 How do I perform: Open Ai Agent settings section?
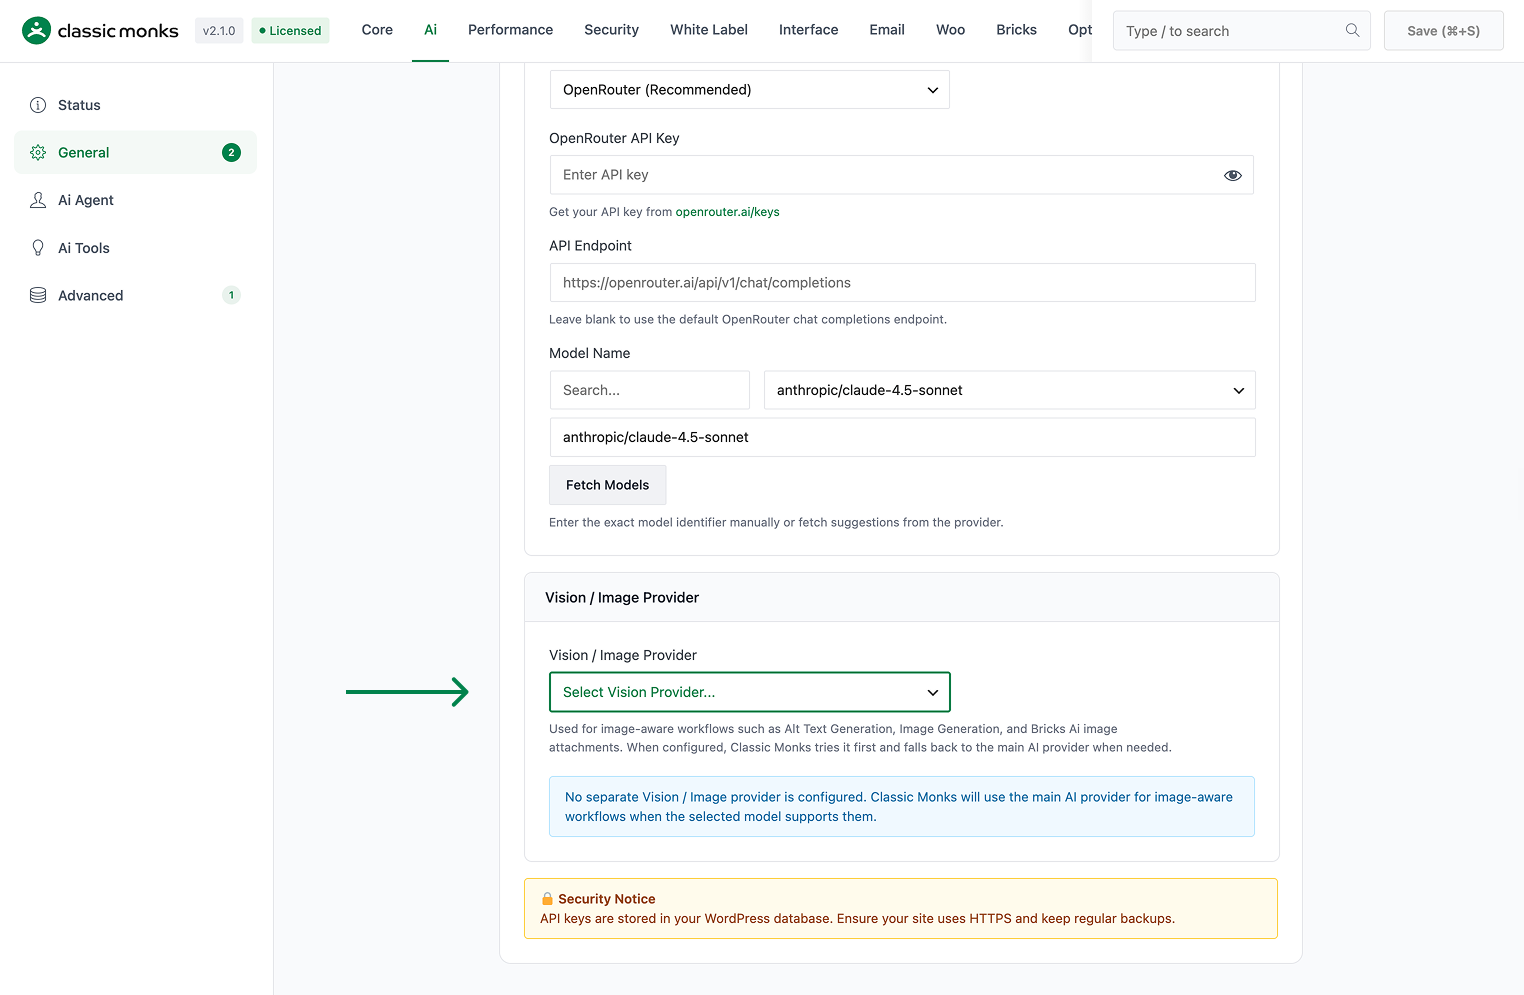(x=135, y=200)
